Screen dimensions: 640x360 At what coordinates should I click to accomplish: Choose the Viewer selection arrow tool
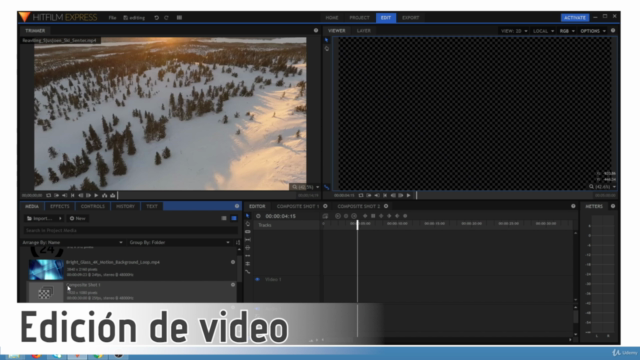[x=327, y=40]
